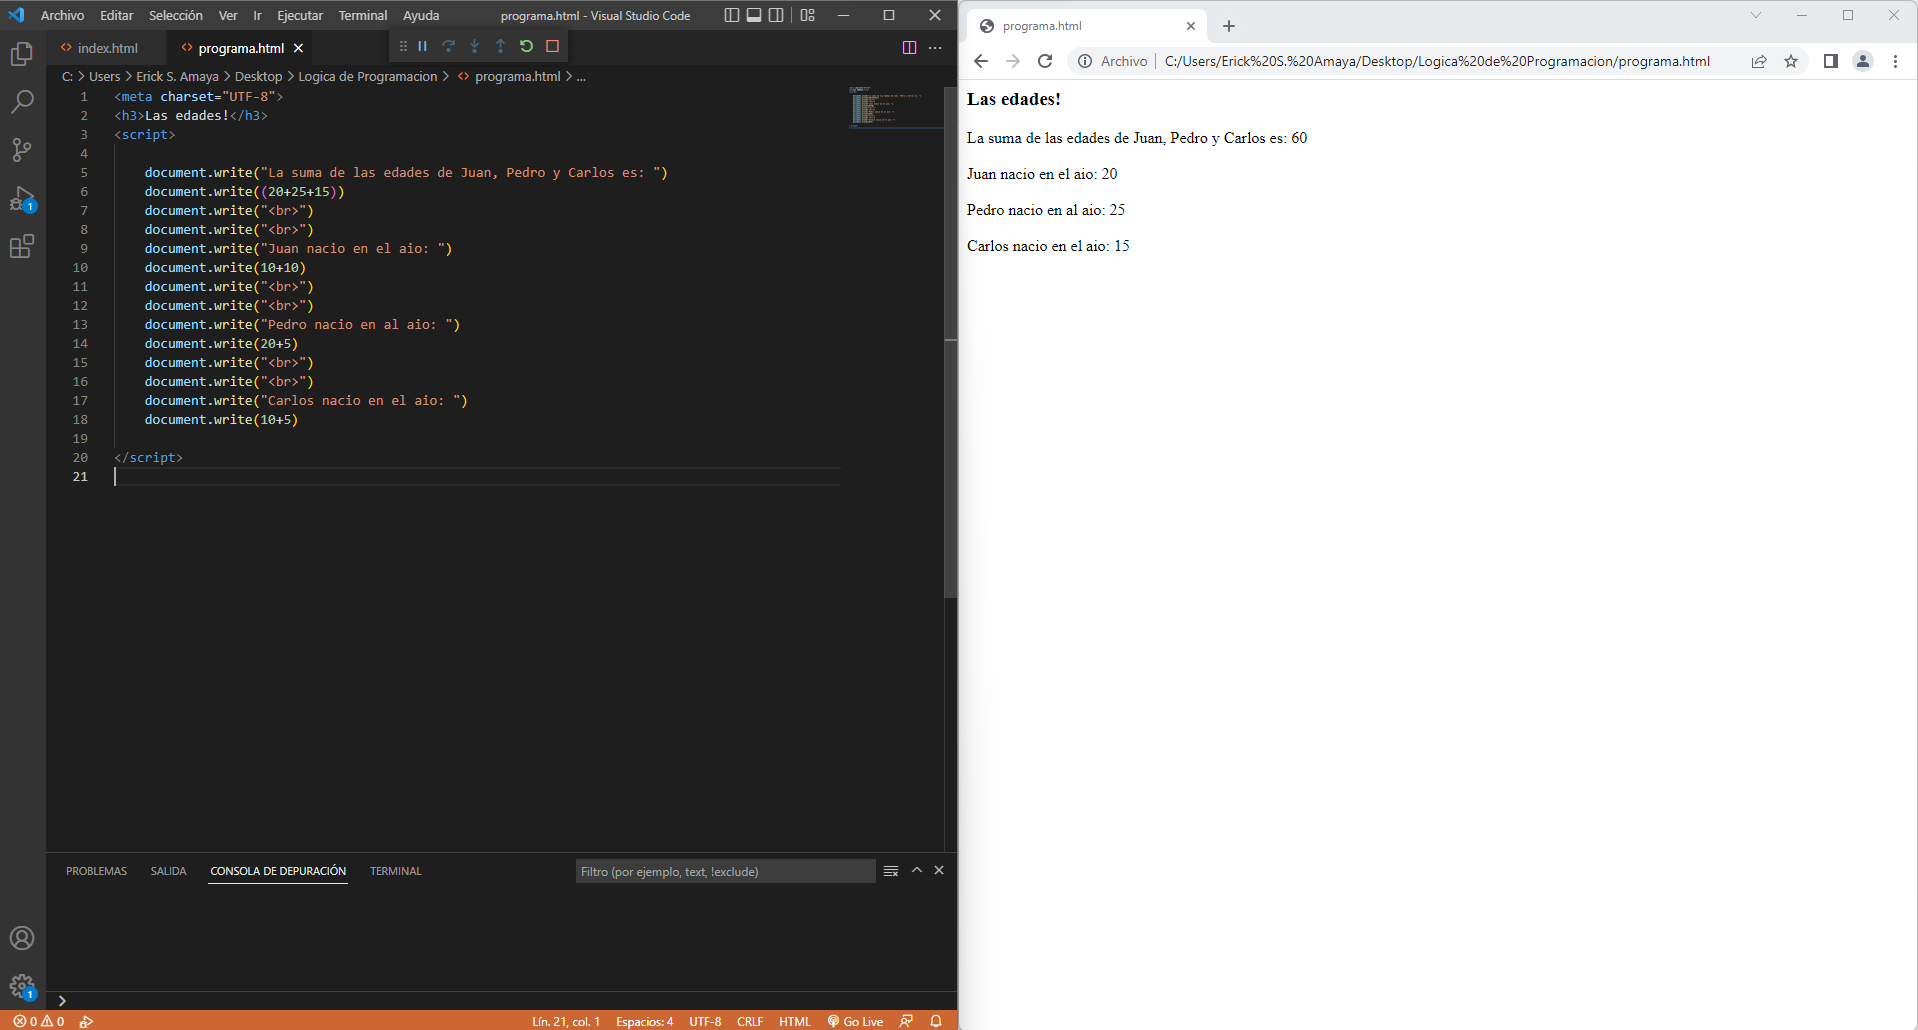
Task: Maximize the panel with chevron up
Action: tap(916, 870)
